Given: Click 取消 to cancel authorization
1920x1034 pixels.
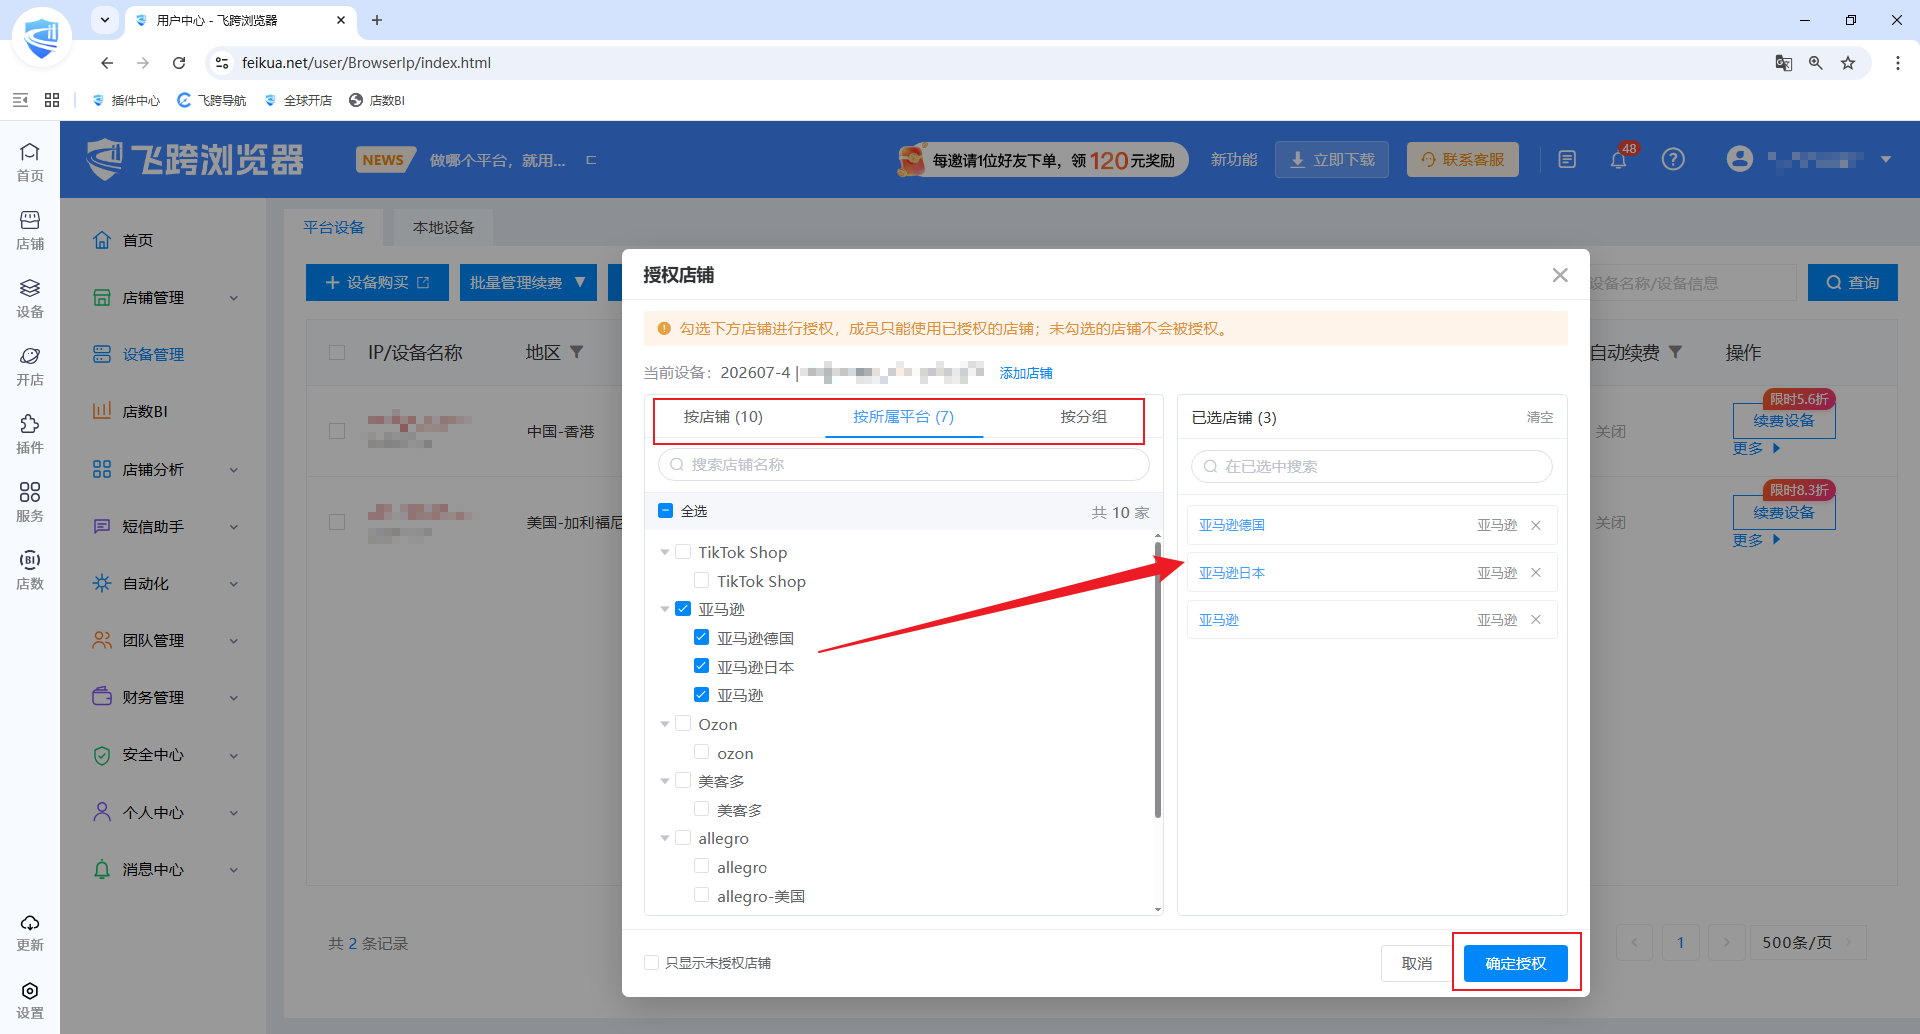Looking at the screenshot, I should point(1417,963).
